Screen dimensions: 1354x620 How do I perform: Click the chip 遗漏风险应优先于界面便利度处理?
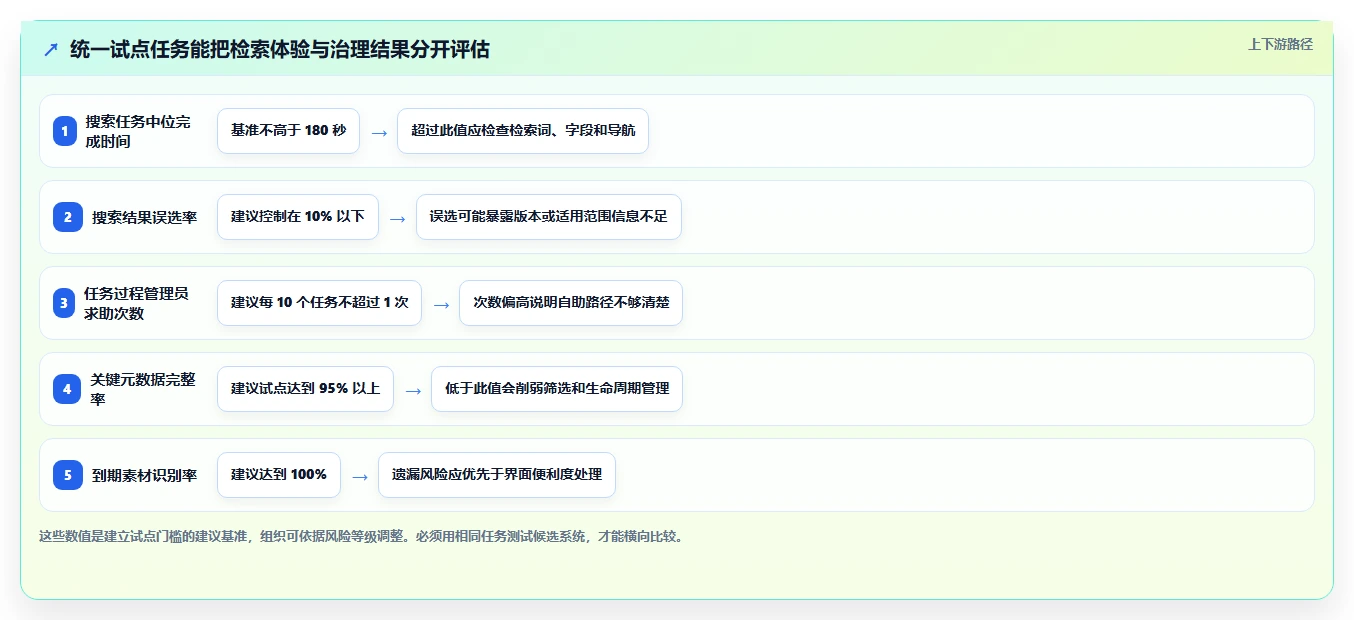click(497, 475)
